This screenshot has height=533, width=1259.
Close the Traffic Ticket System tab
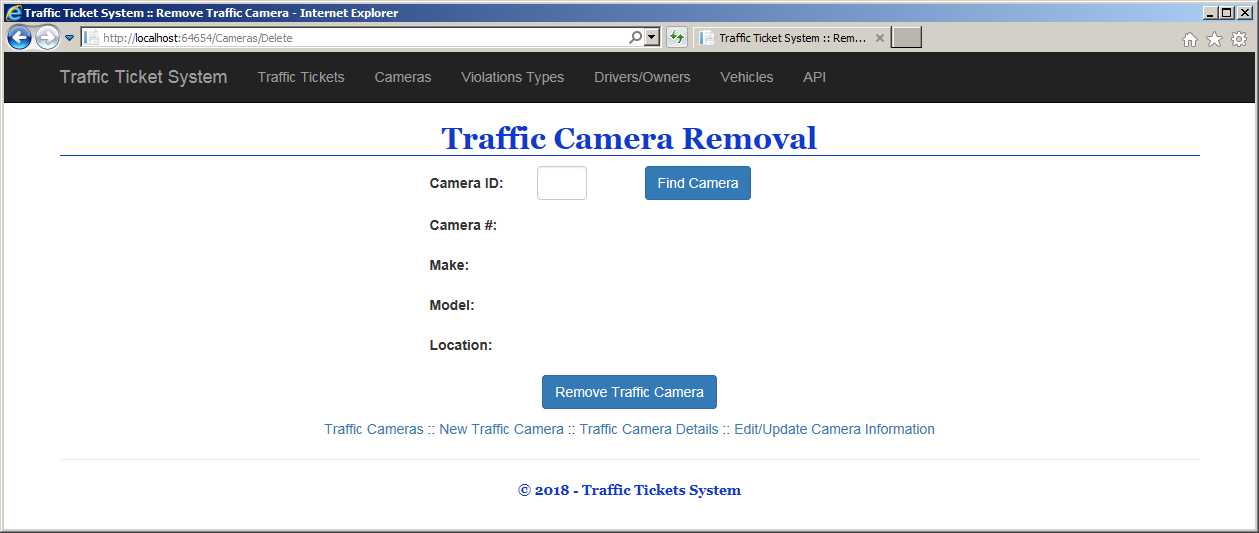879,38
